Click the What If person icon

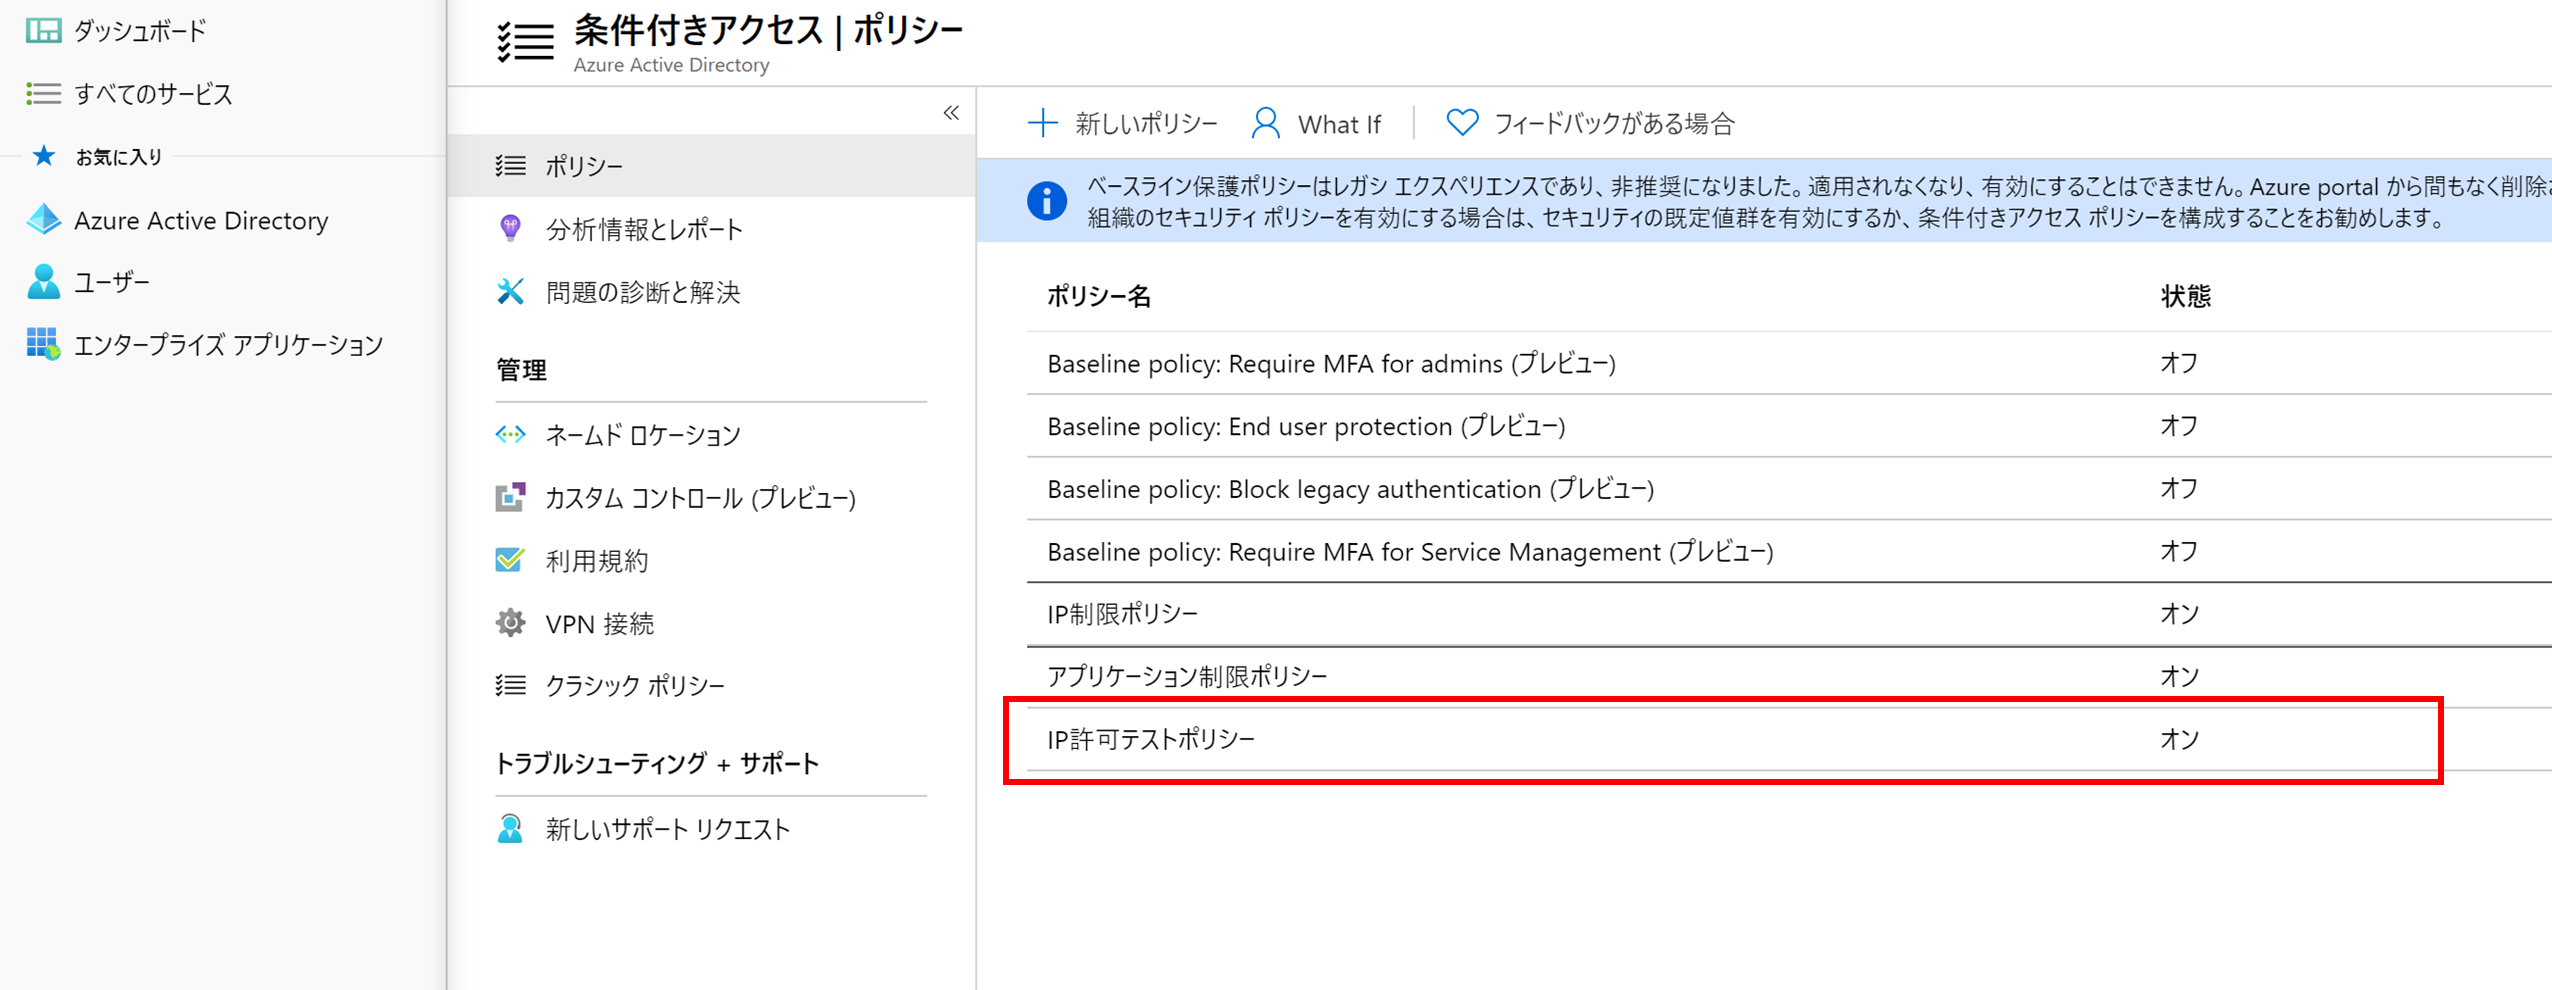pos(1265,123)
